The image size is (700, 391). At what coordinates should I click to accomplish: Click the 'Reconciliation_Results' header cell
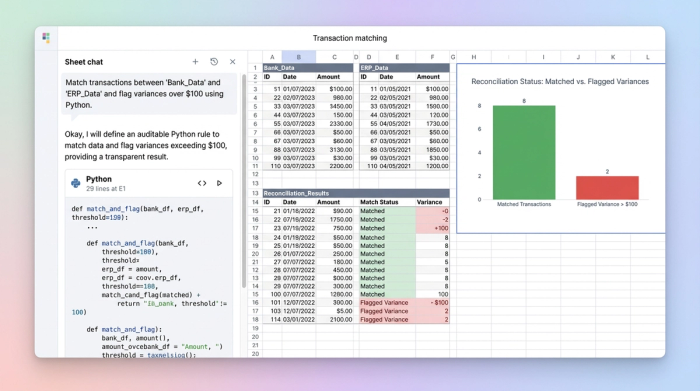click(356, 193)
